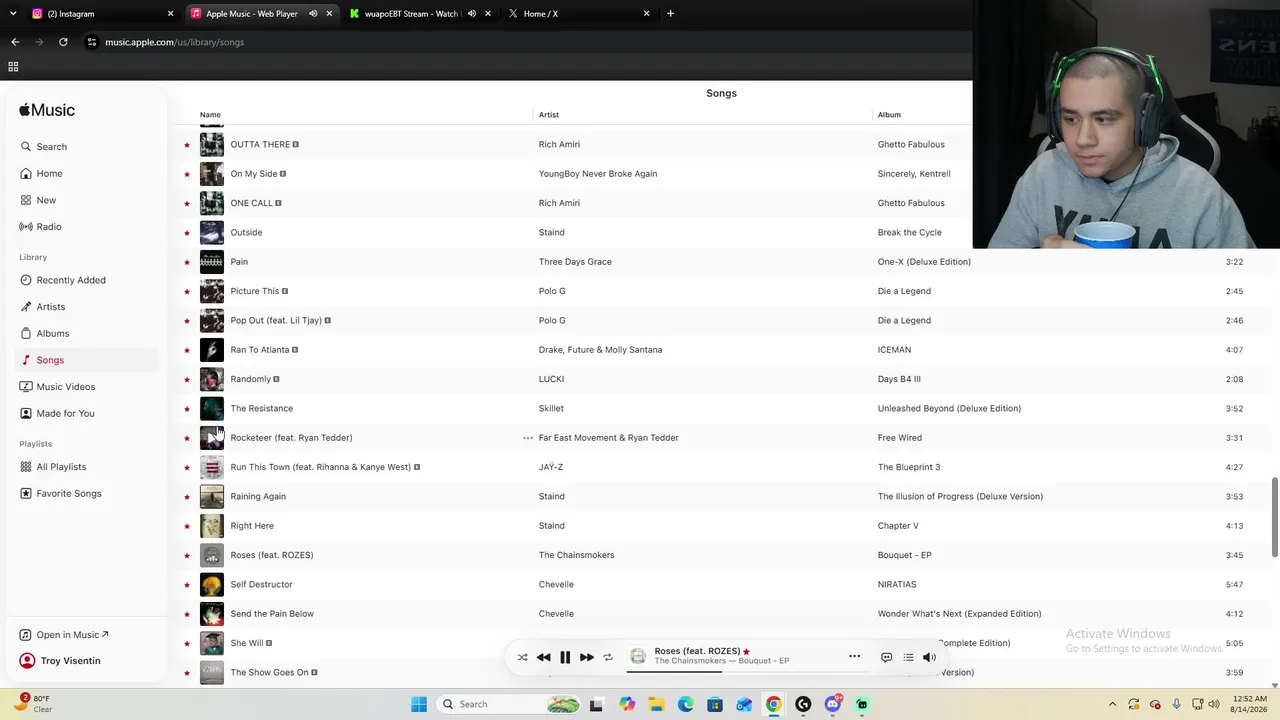Toggle the favorite star on Pain

pos(186,262)
